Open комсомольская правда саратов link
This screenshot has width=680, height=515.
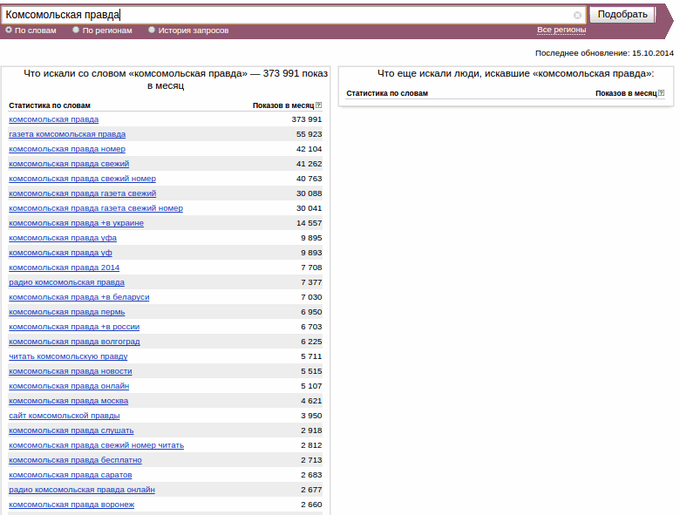tap(70, 475)
